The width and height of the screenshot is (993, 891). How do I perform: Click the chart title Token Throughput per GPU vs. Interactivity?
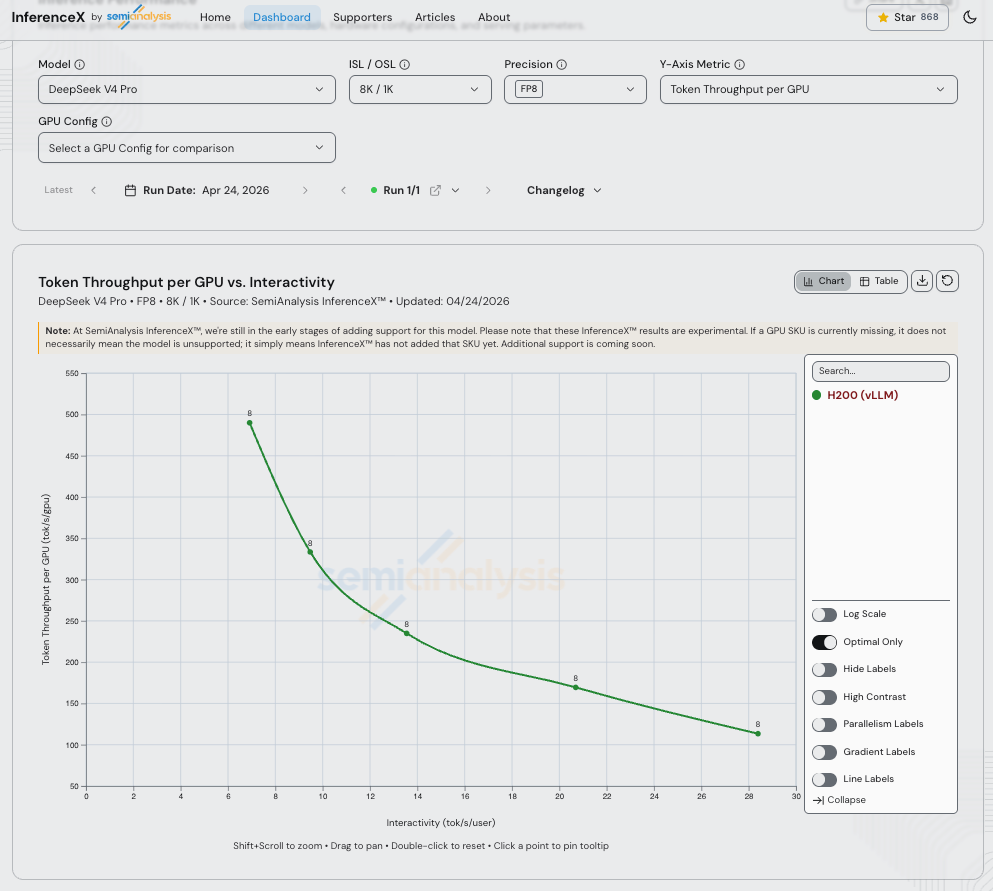click(186, 282)
